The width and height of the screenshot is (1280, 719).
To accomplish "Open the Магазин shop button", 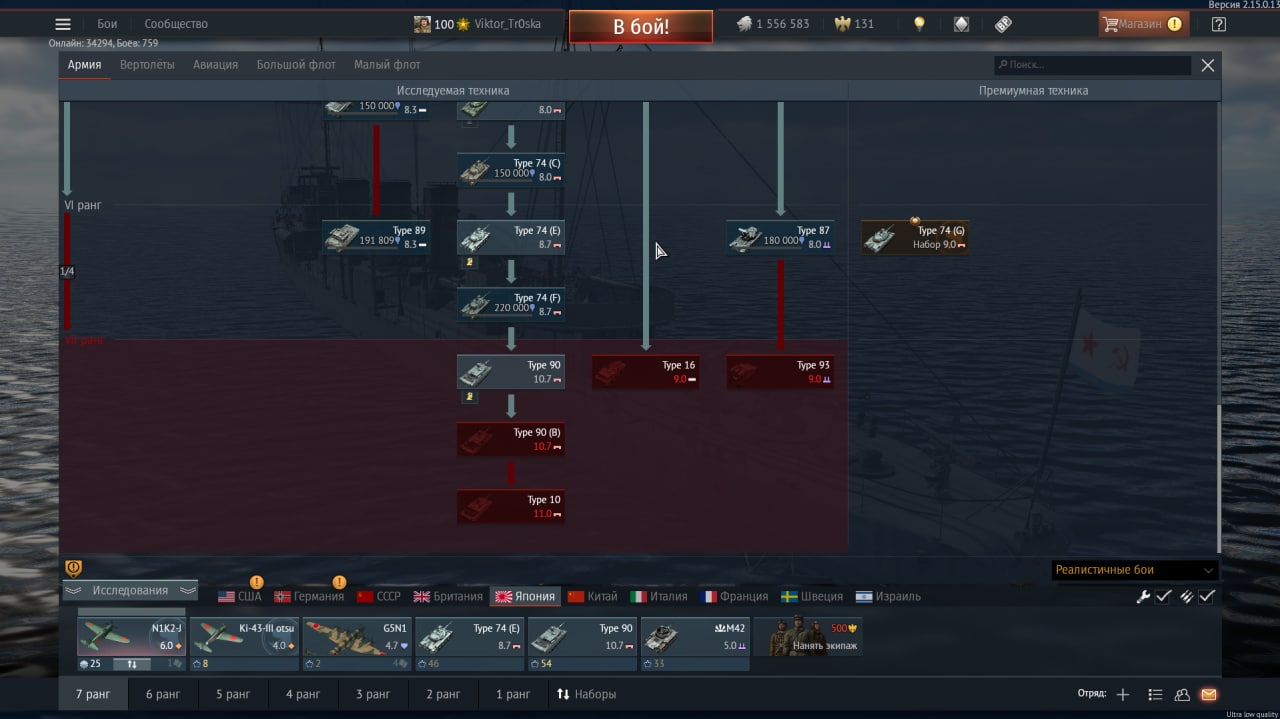I will (1144, 24).
